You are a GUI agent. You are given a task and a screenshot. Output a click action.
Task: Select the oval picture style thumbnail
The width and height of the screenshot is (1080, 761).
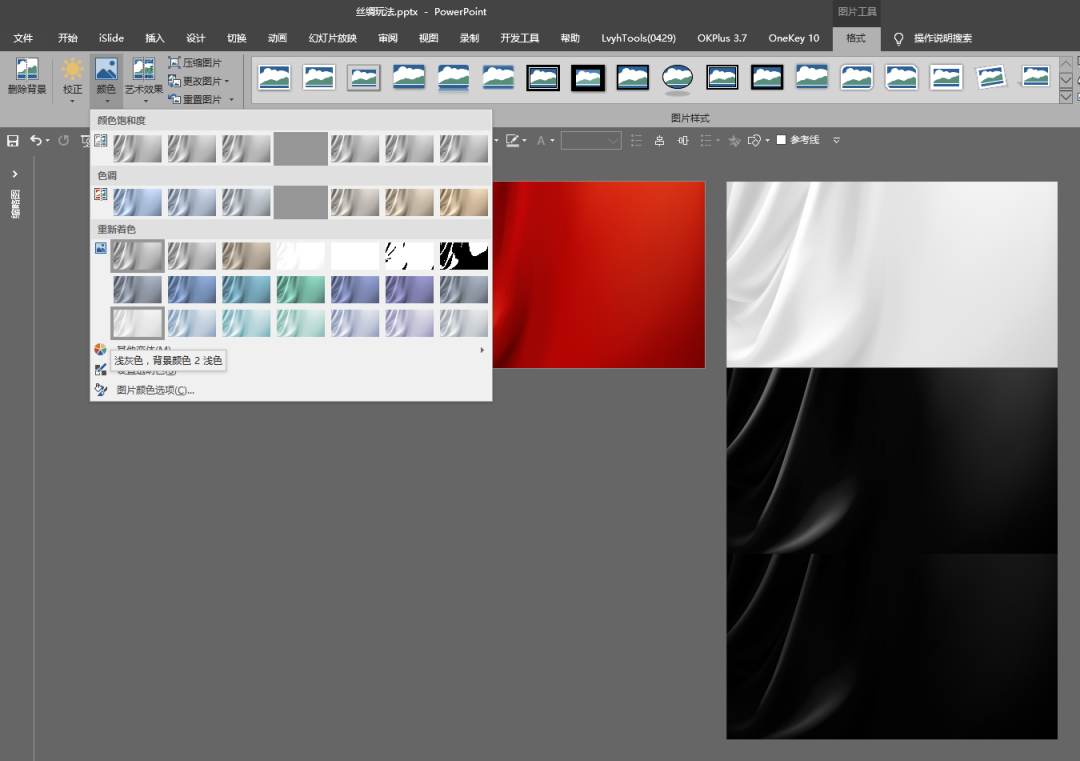tap(677, 78)
